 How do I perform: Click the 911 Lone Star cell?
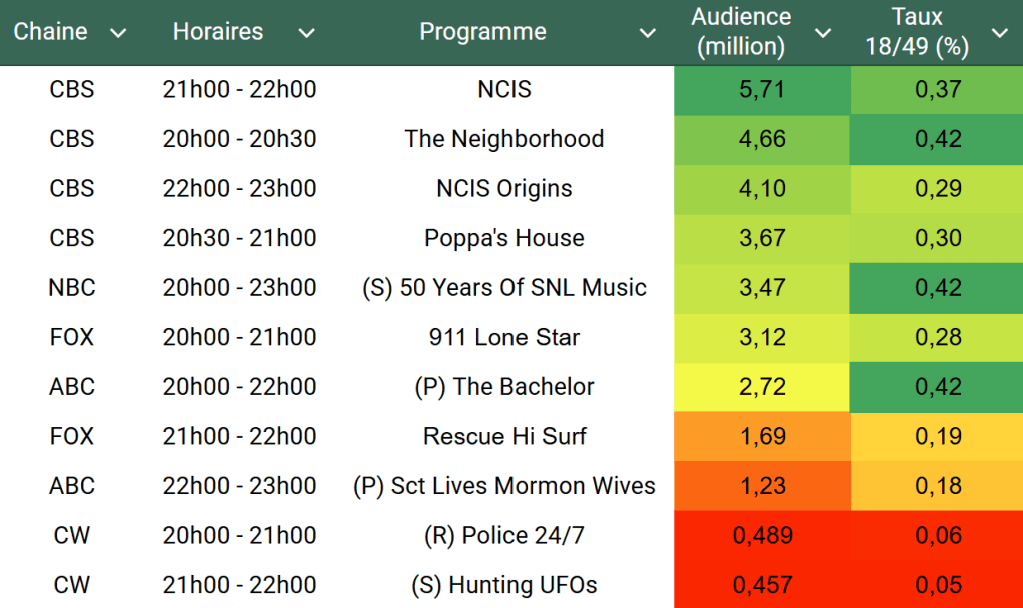coord(504,338)
